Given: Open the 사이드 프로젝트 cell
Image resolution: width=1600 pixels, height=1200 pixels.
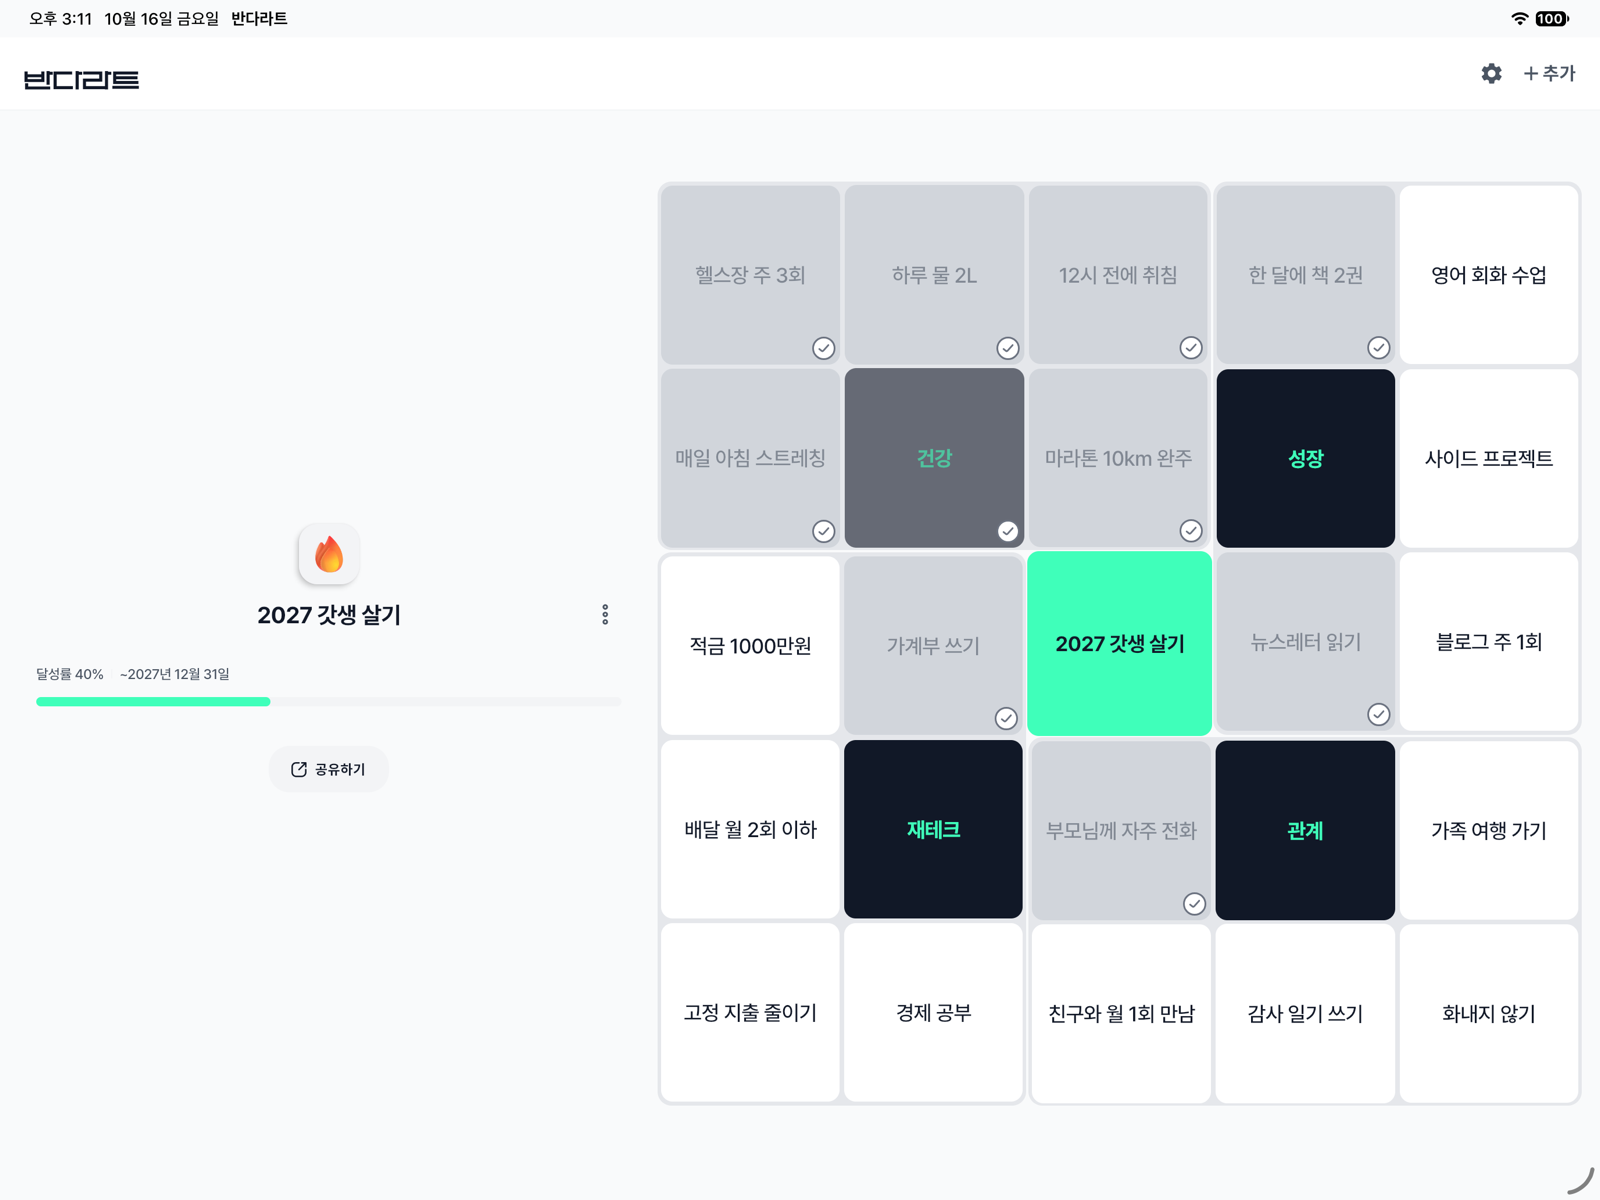Looking at the screenshot, I should coord(1489,458).
